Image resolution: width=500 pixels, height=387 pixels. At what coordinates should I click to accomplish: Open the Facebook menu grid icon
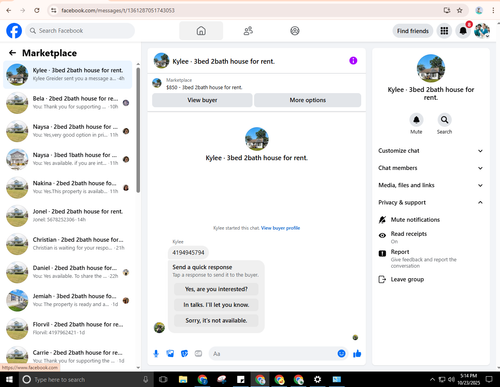click(x=444, y=31)
